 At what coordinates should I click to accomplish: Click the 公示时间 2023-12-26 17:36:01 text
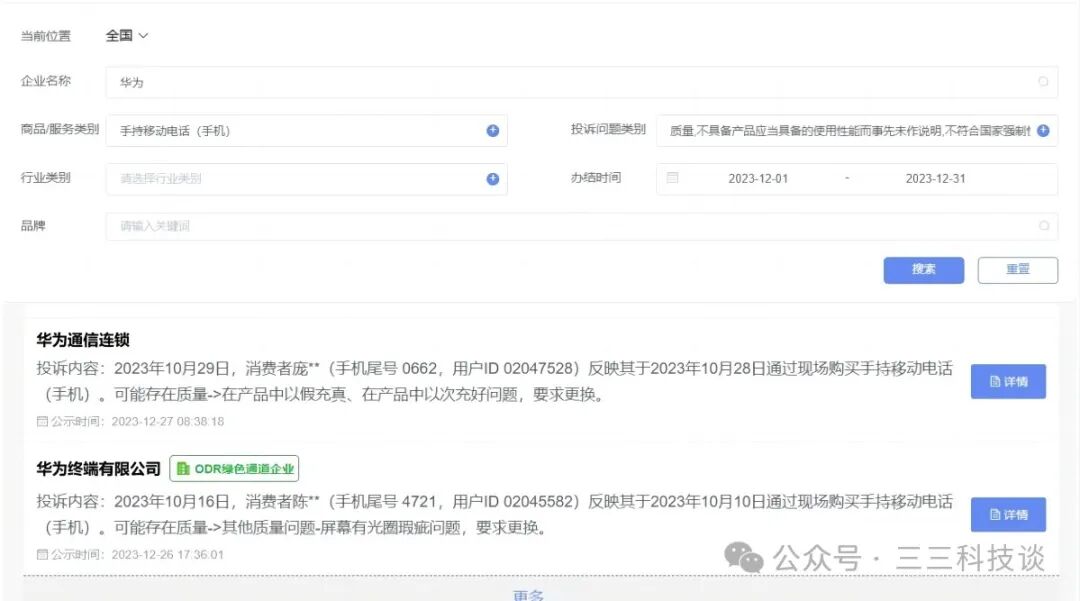pyautogui.click(x=130, y=554)
